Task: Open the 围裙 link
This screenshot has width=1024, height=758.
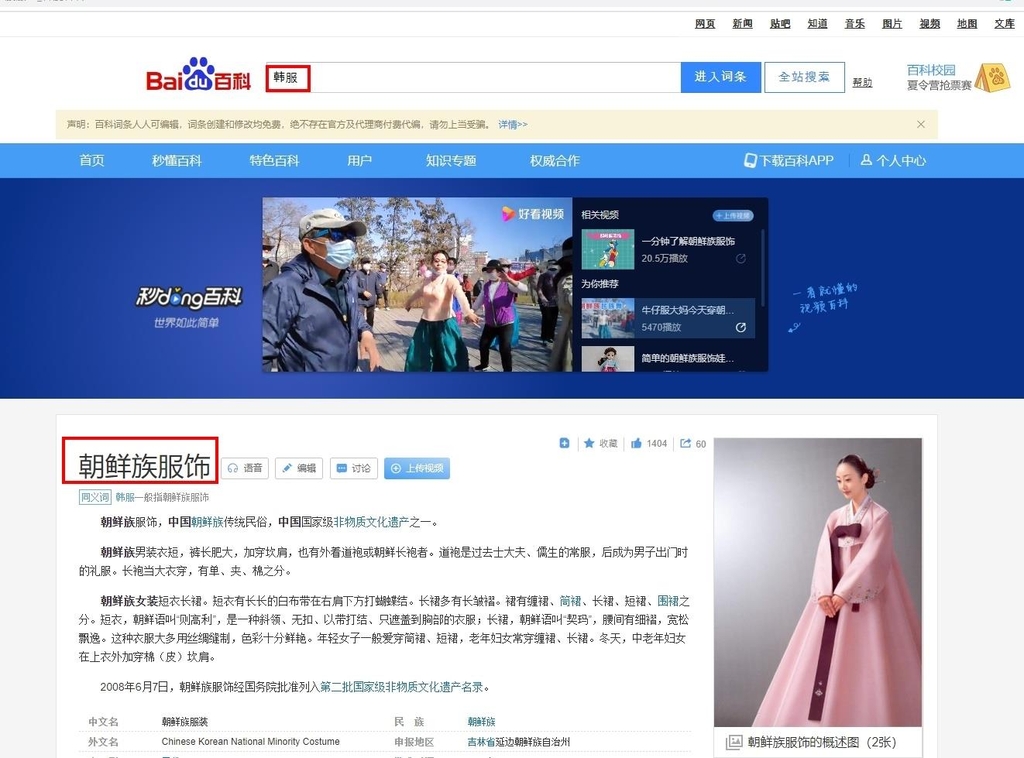Action: 667,601
